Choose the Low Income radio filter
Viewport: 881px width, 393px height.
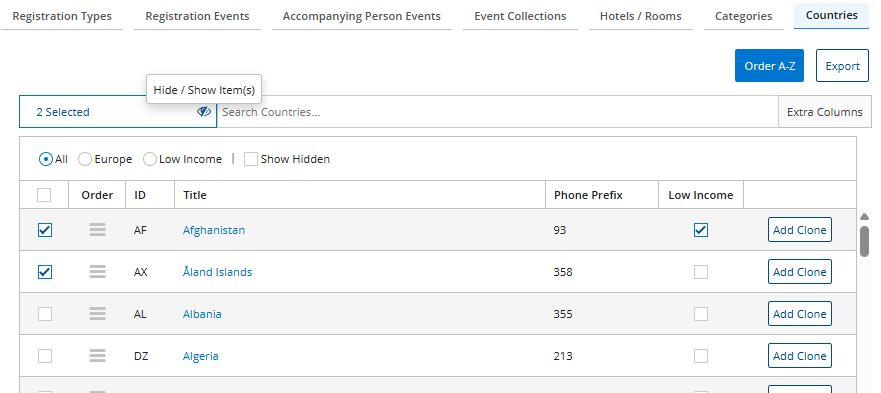coord(149,159)
